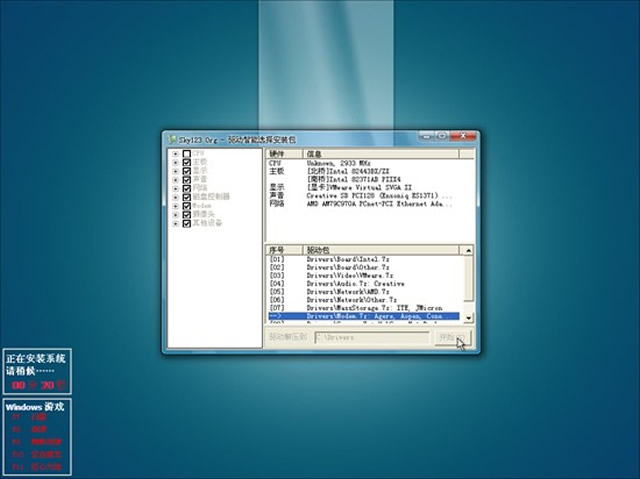Image resolution: width=640 pixels, height=479 pixels.
Task: Expand the 磁盘控制器 tree node
Action: (176, 197)
